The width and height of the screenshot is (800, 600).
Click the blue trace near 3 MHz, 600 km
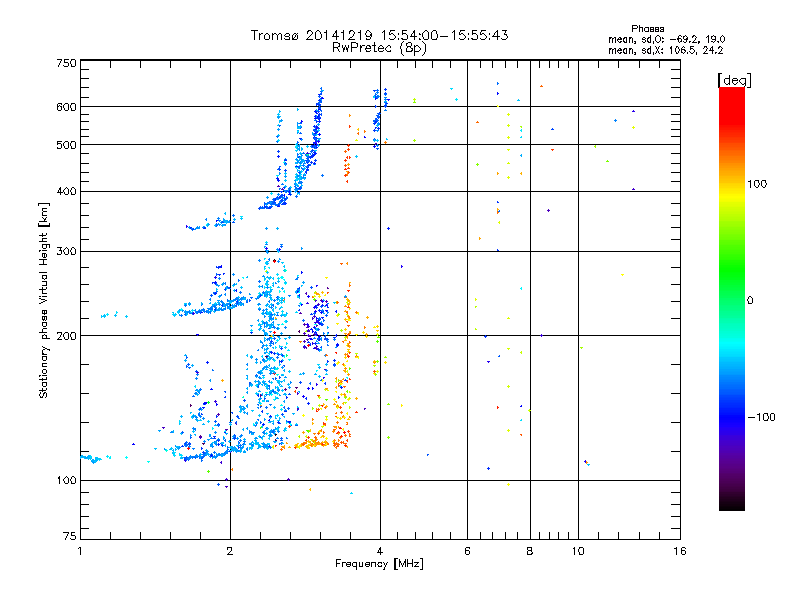coord(318,117)
